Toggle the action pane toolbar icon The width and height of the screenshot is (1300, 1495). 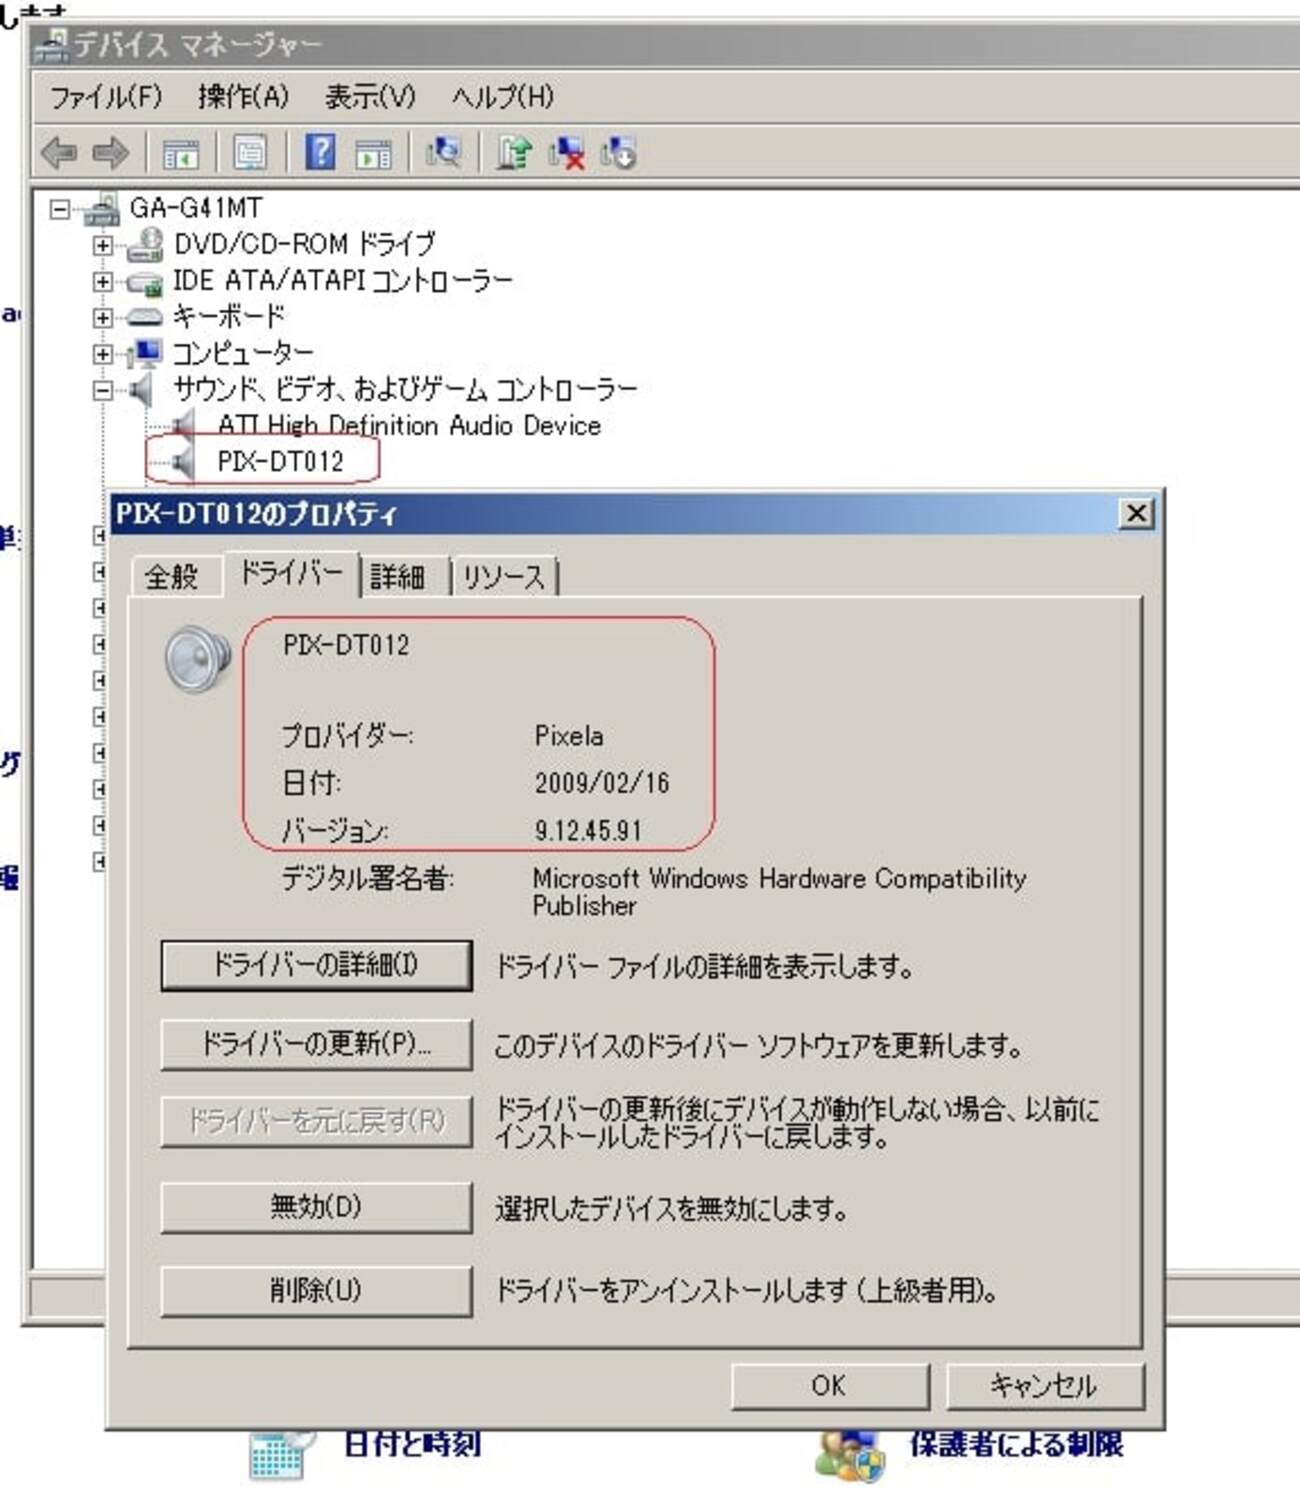[373, 153]
